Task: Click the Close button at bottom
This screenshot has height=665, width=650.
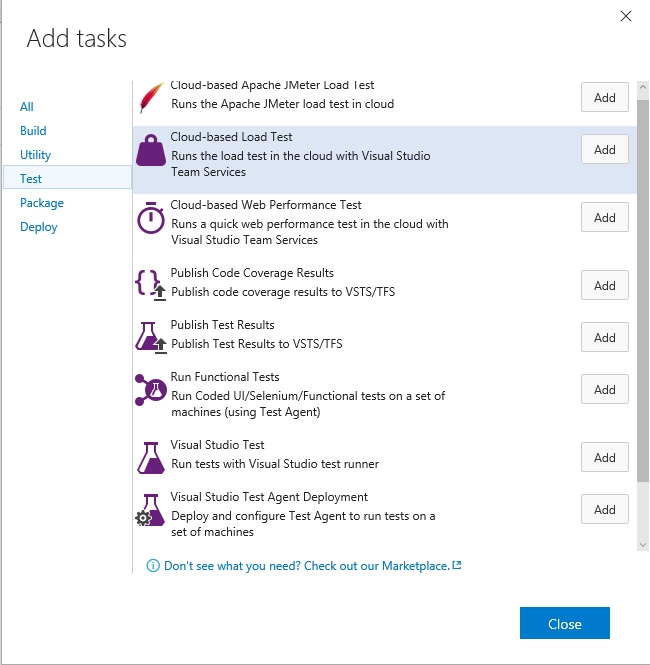Action: [x=565, y=623]
